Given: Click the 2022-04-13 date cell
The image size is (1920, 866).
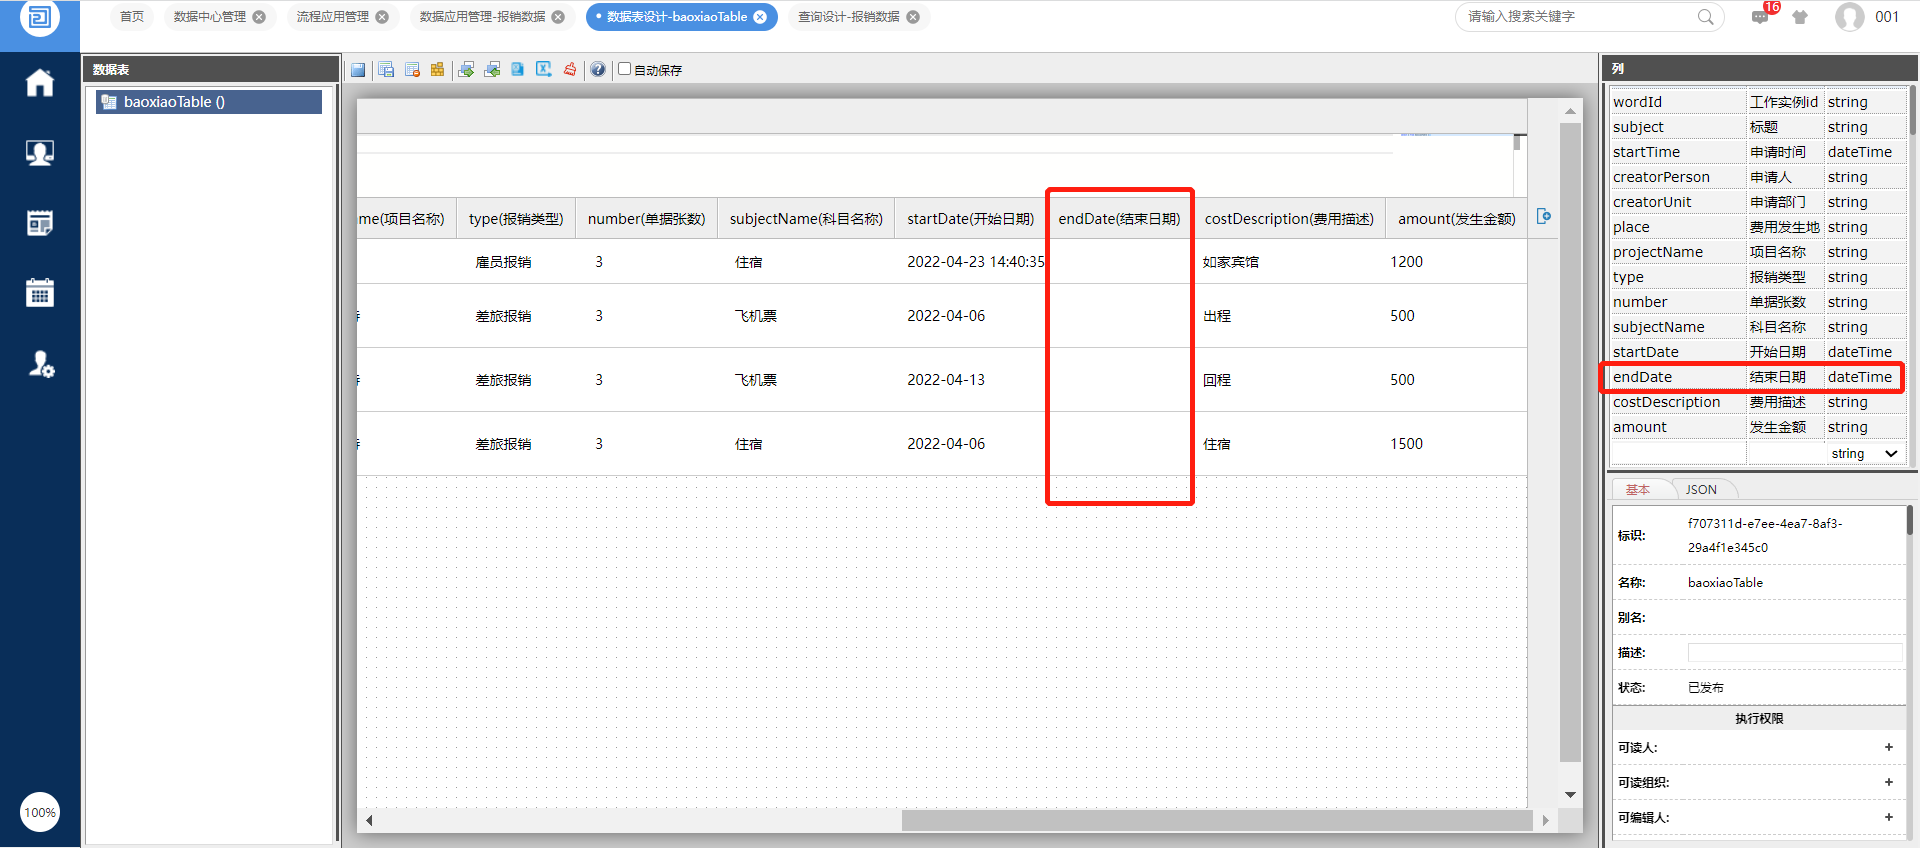Looking at the screenshot, I should pyautogui.click(x=946, y=380).
